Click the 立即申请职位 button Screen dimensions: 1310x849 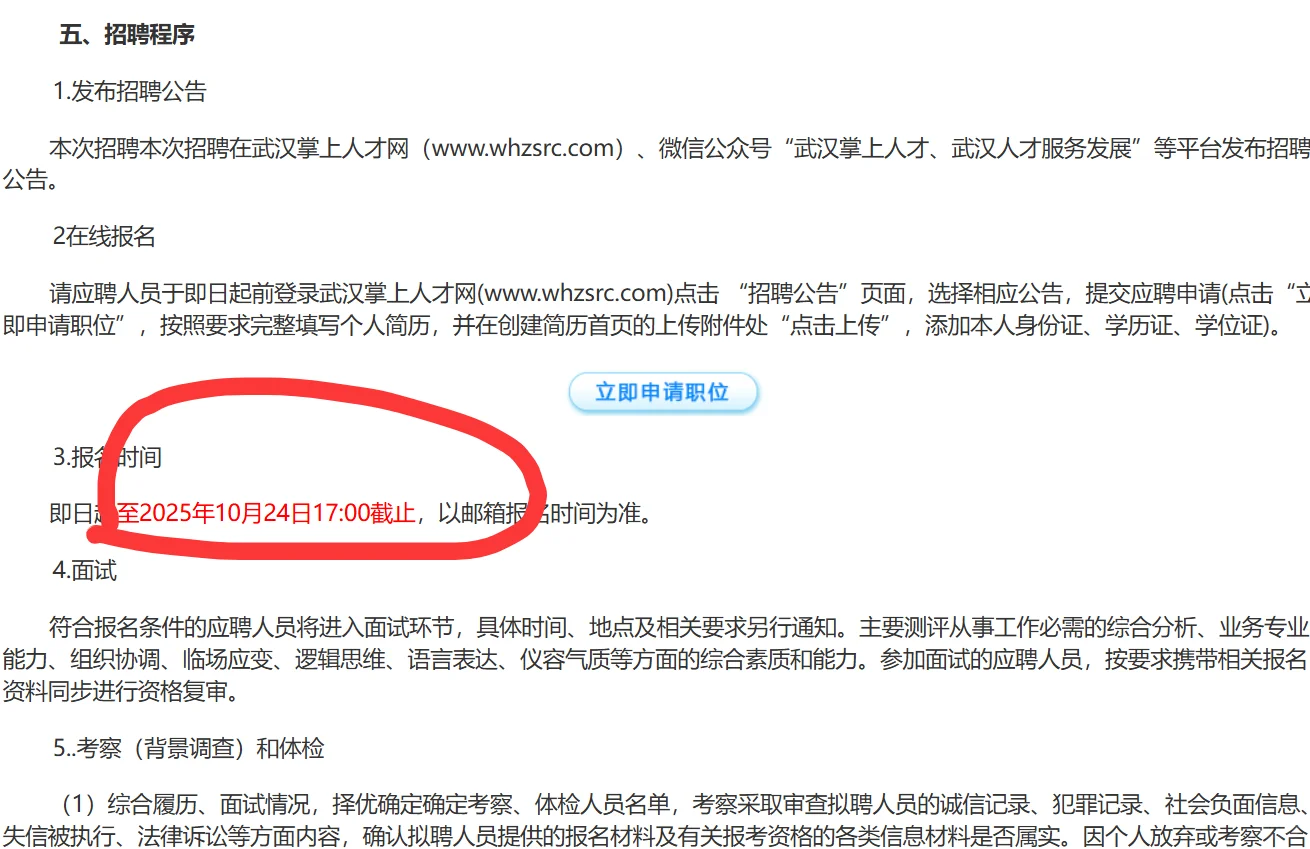tap(663, 392)
